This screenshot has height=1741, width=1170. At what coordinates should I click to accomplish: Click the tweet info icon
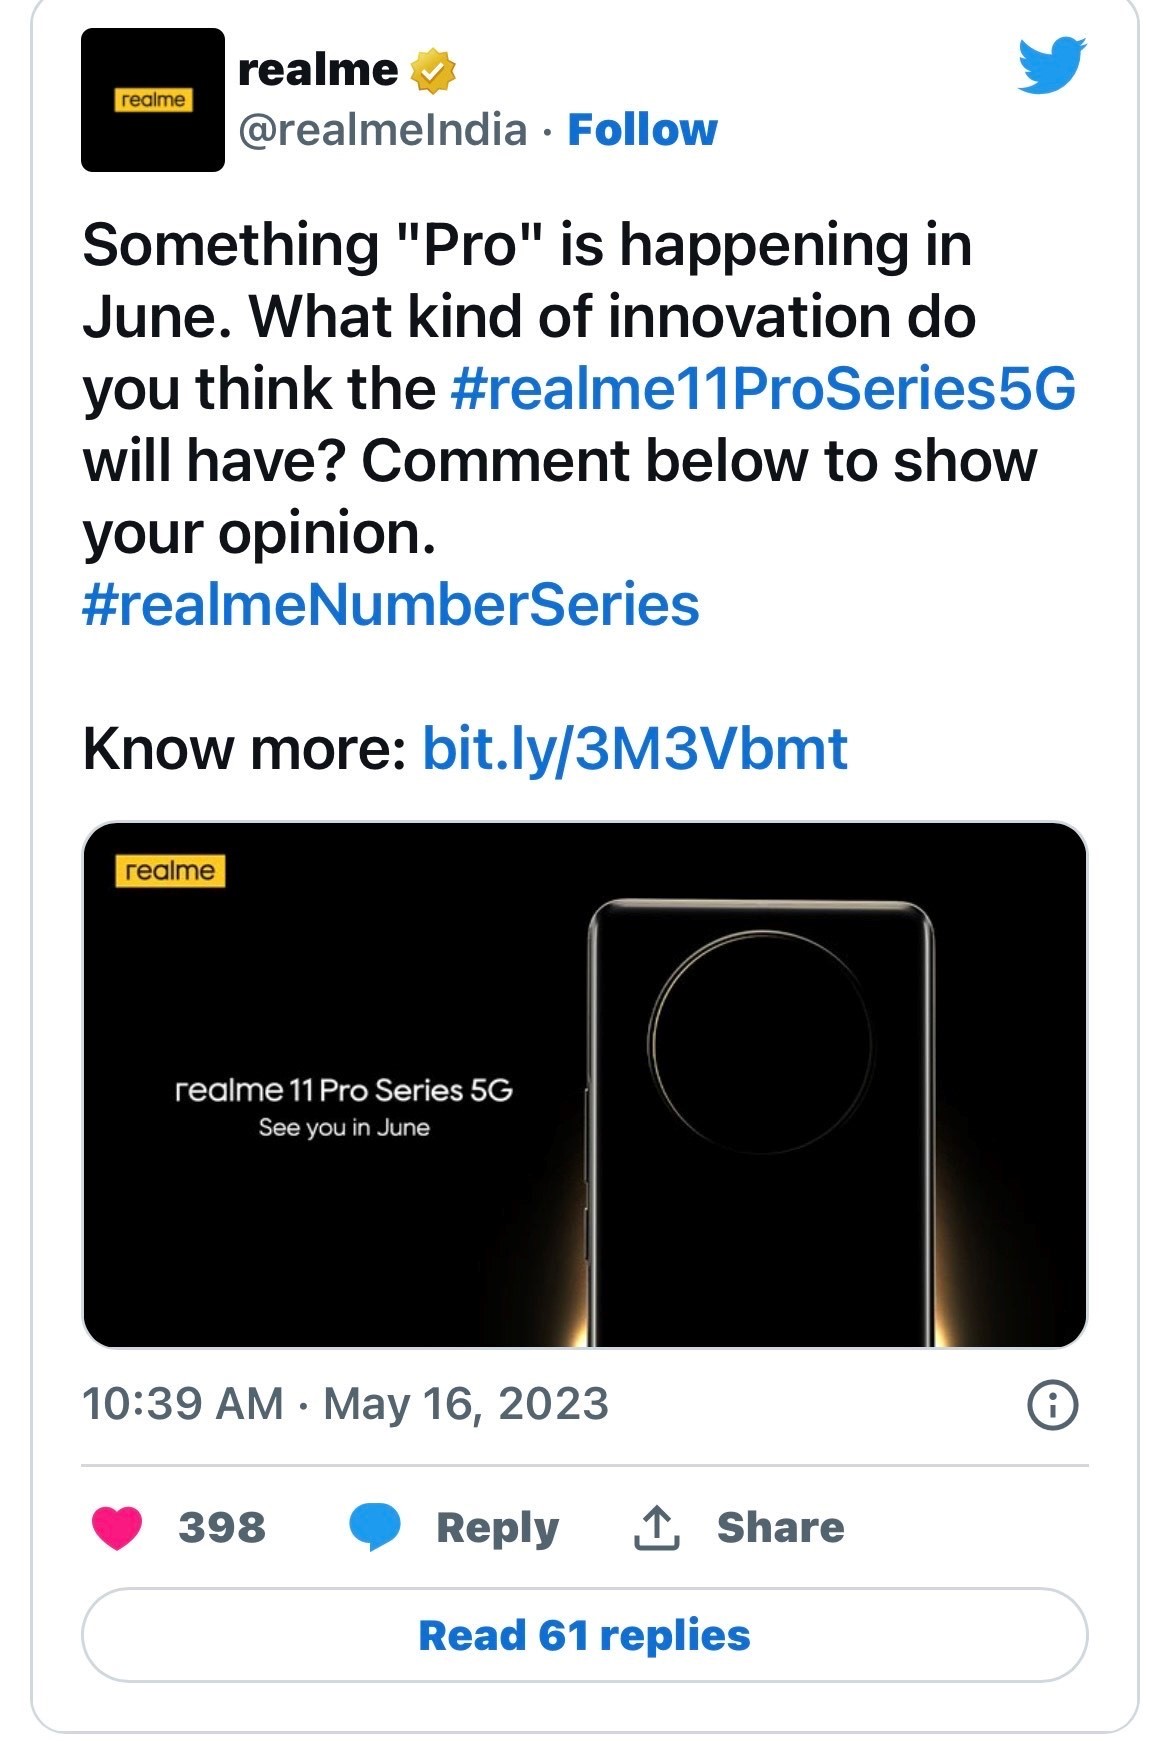pyautogui.click(x=1052, y=1405)
